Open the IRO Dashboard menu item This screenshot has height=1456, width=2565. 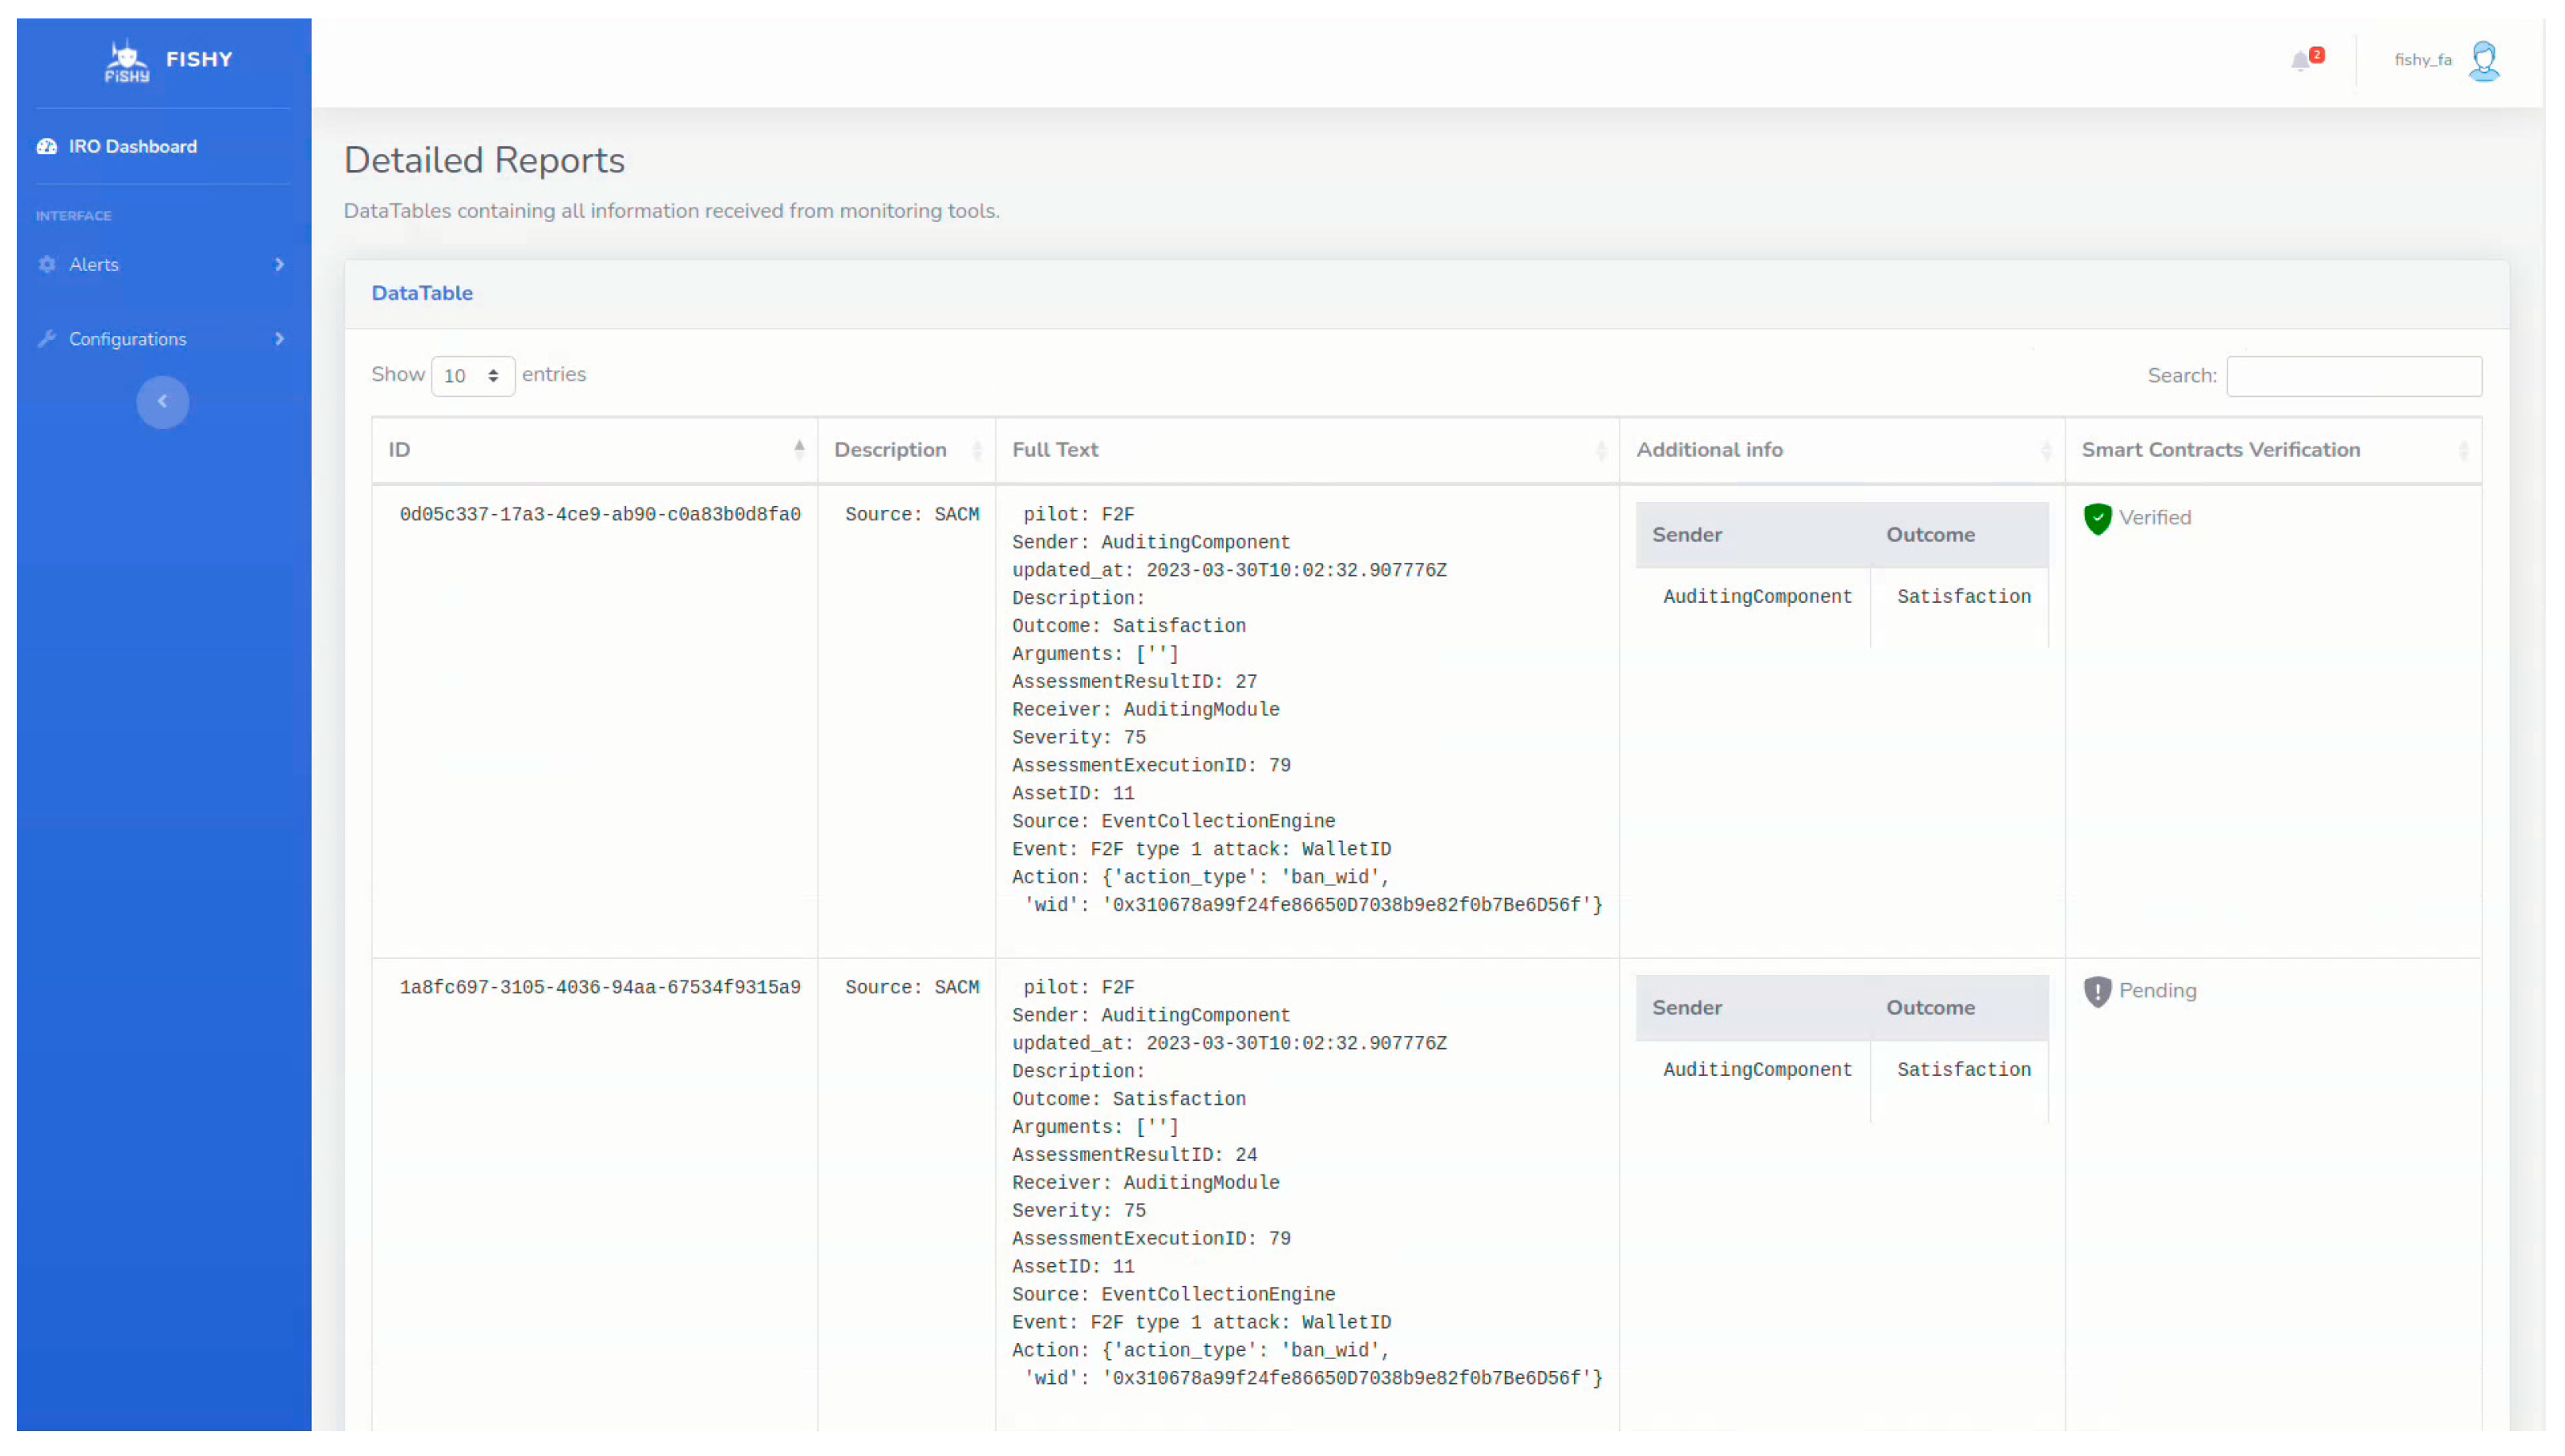[x=132, y=147]
